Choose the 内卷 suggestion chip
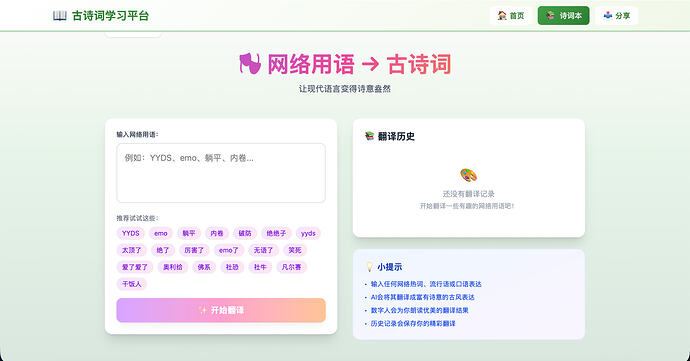 [x=217, y=233]
